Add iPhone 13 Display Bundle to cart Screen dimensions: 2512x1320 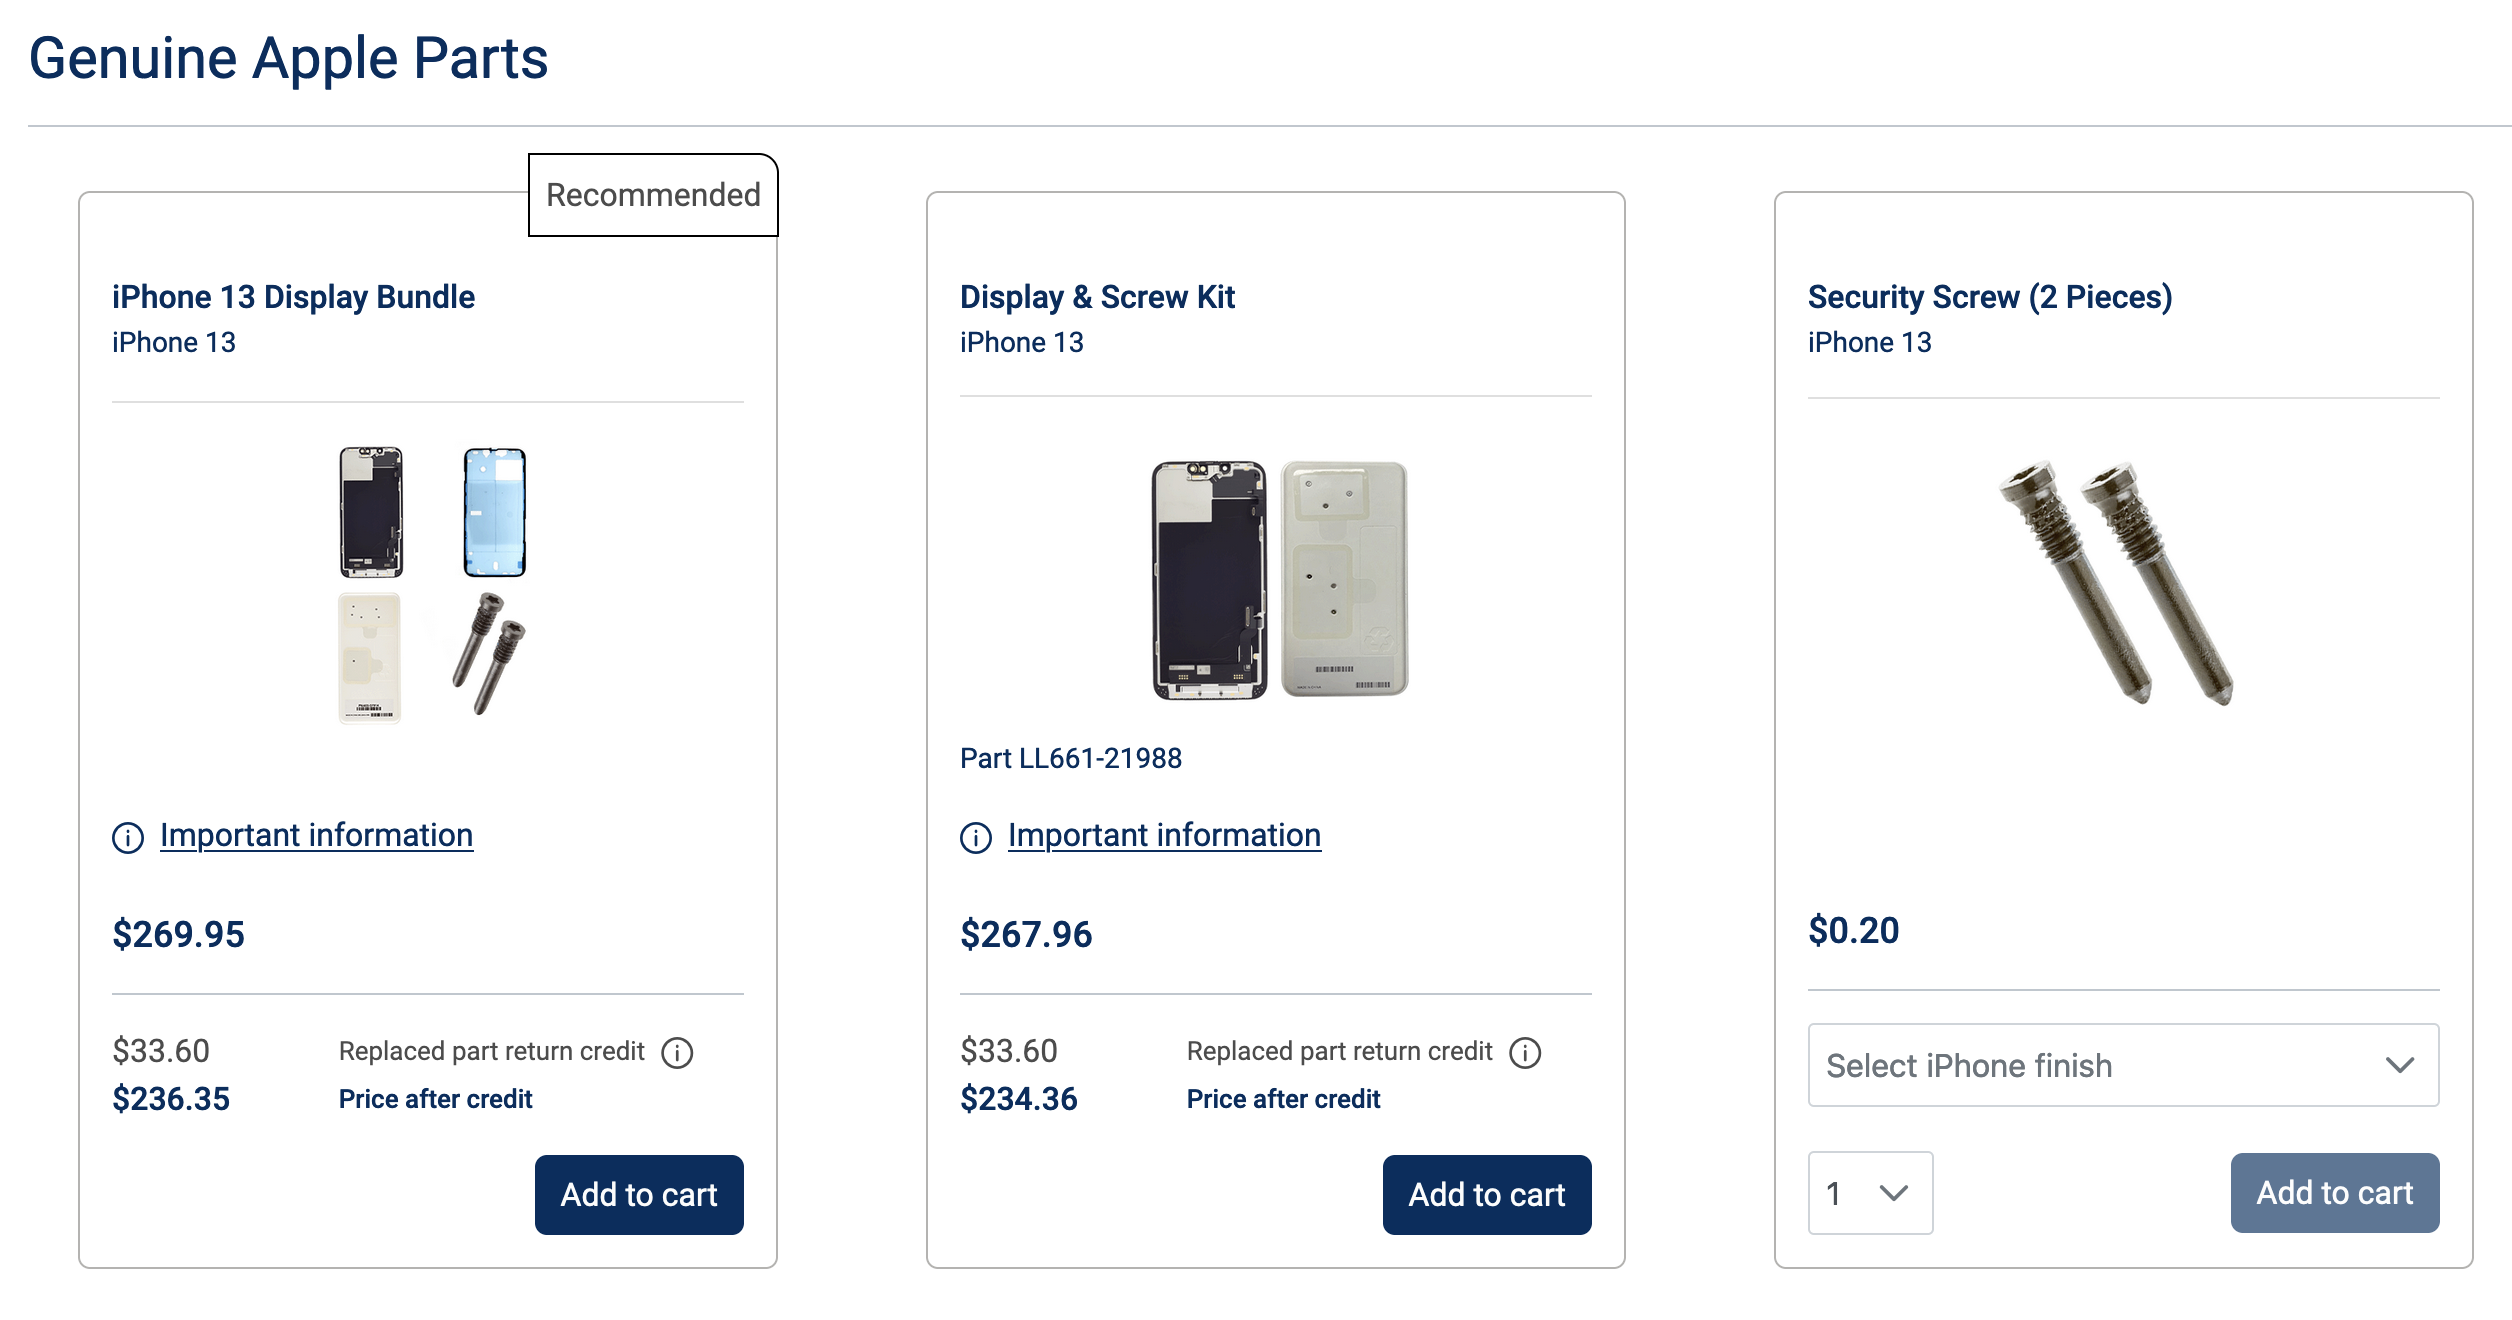[639, 1194]
